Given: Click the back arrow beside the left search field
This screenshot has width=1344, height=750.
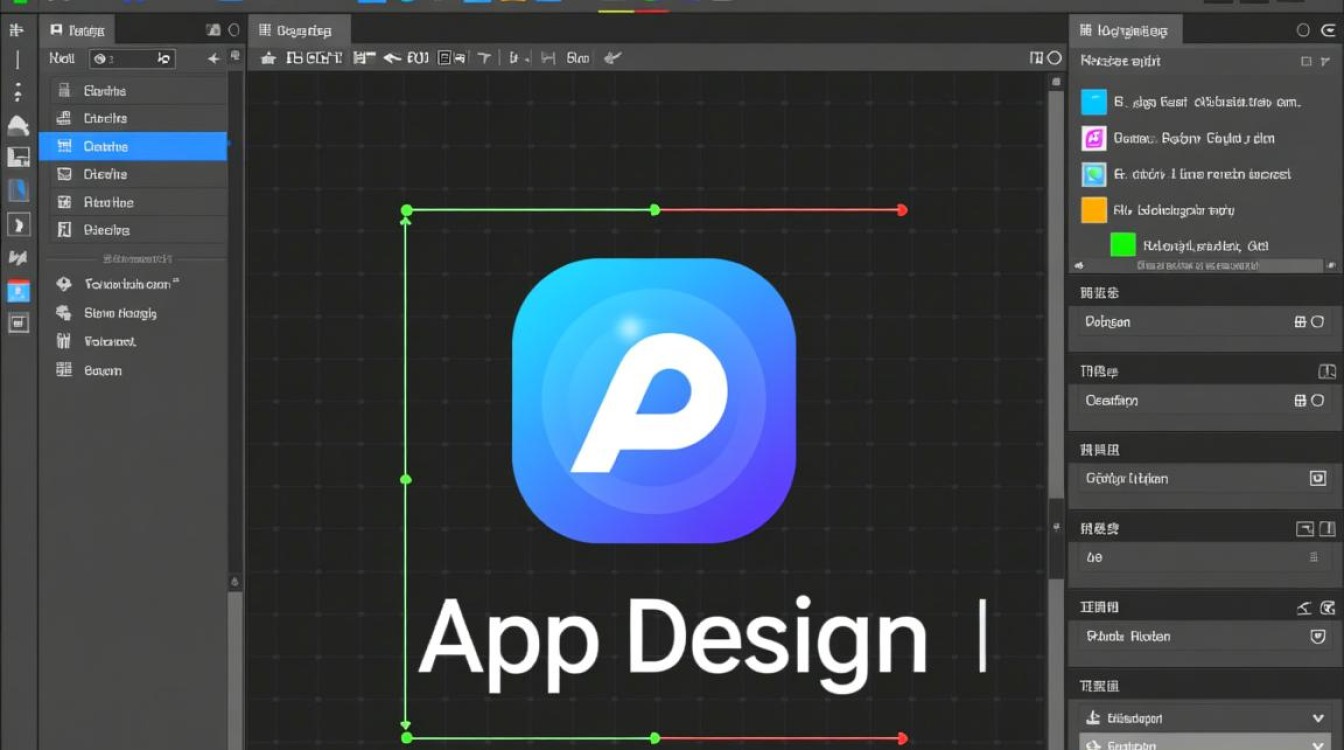Looking at the screenshot, I should (x=213, y=59).
